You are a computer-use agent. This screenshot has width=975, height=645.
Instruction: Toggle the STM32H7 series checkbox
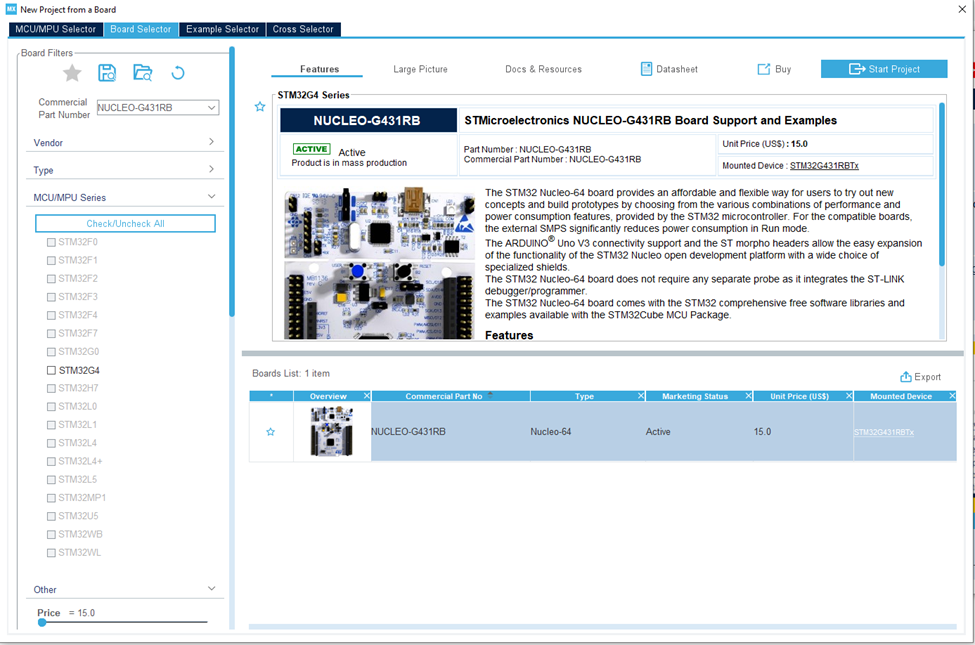point(52,388)
